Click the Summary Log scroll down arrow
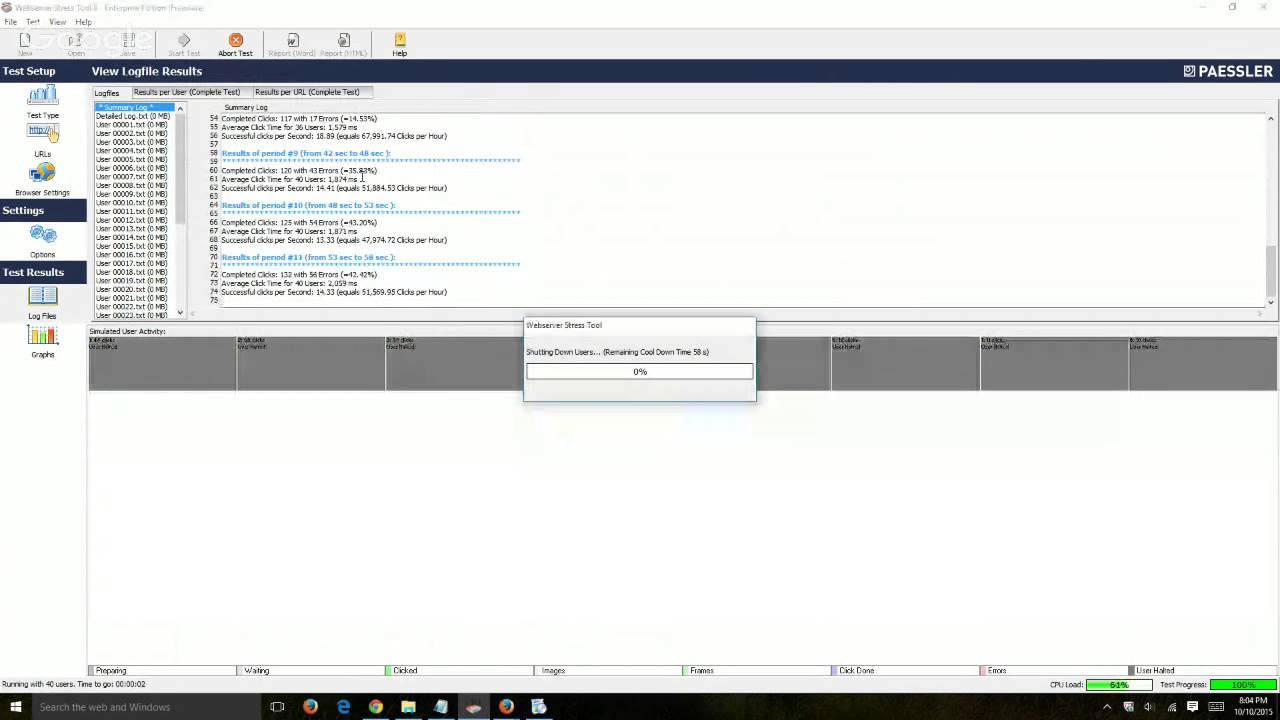The width and height of the screenshot is (1280, 720). point(1271,302)
